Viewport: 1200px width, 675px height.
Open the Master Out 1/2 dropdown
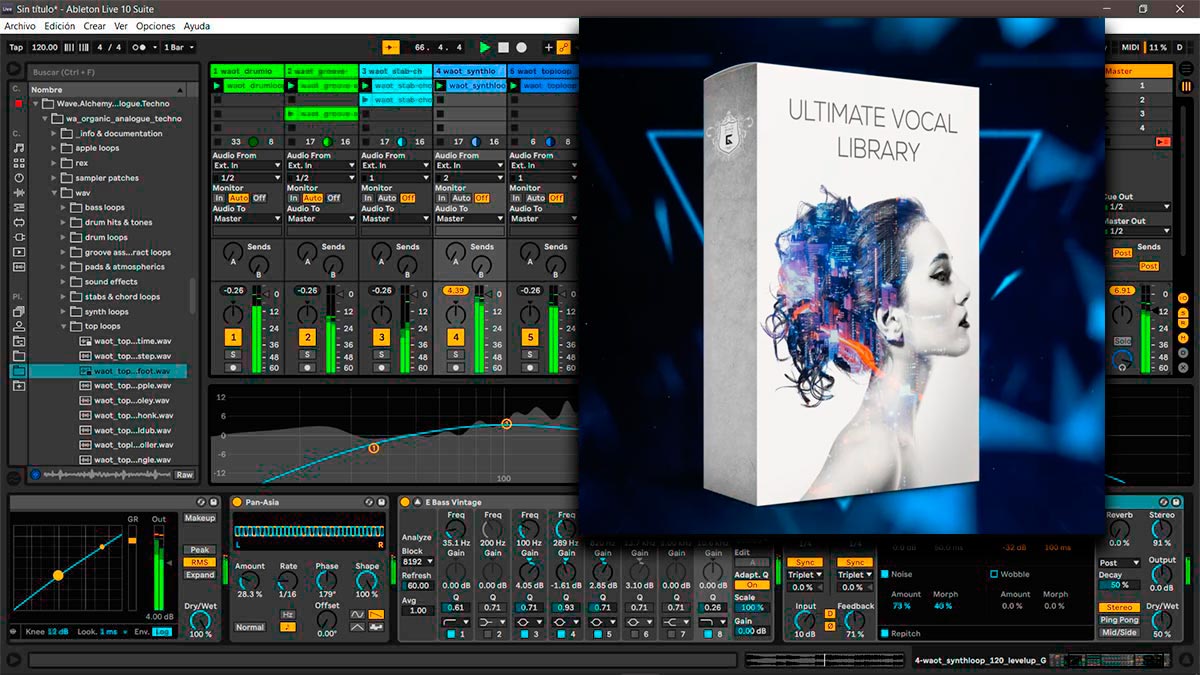point(1138,231)
